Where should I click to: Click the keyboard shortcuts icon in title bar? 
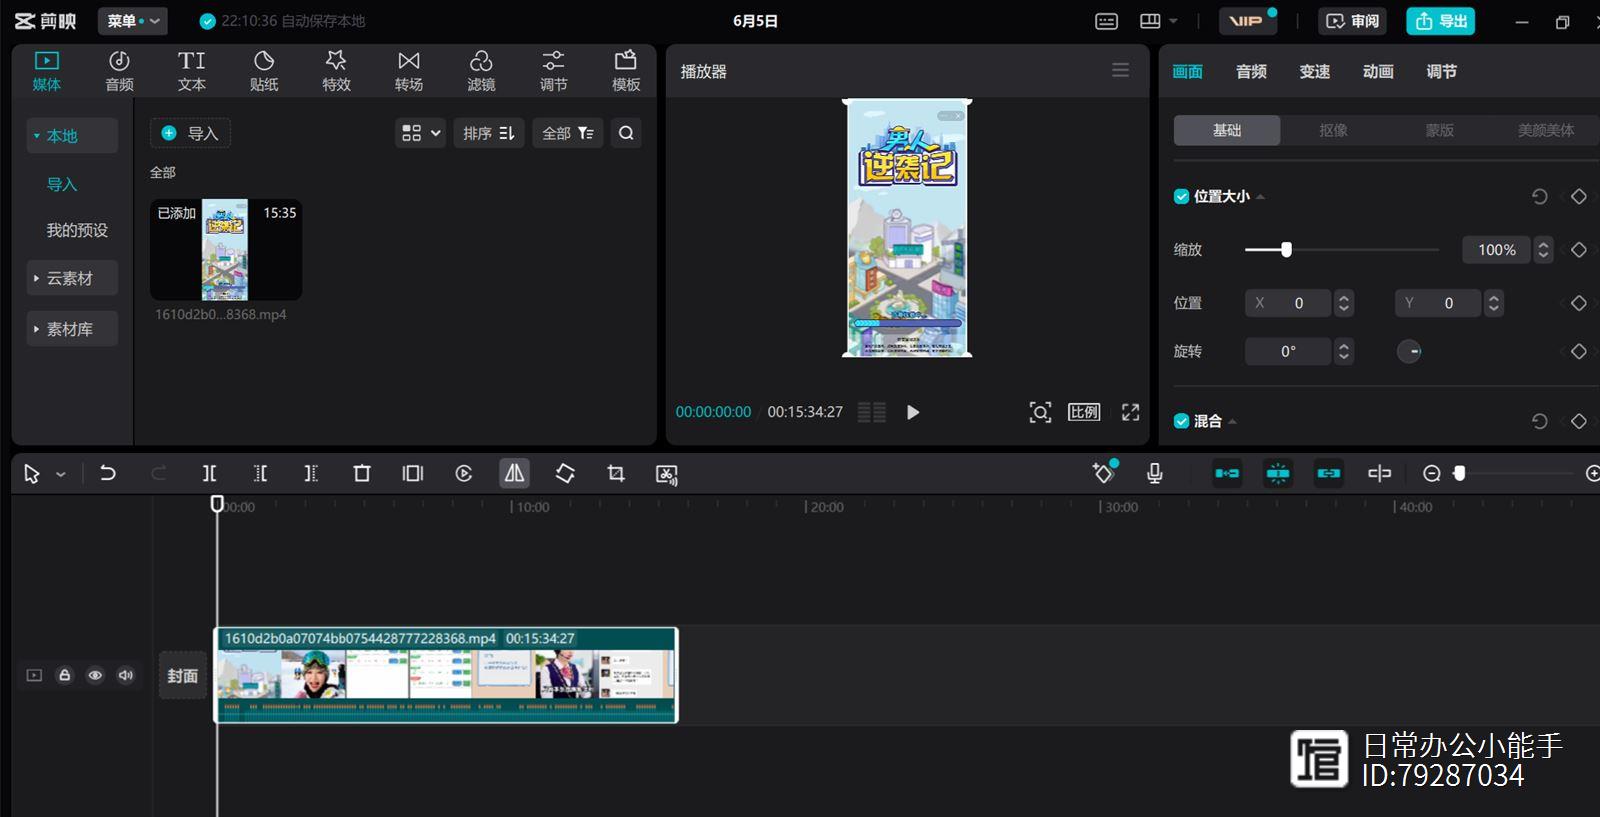pyautogui.click(x=1106, y=21)
